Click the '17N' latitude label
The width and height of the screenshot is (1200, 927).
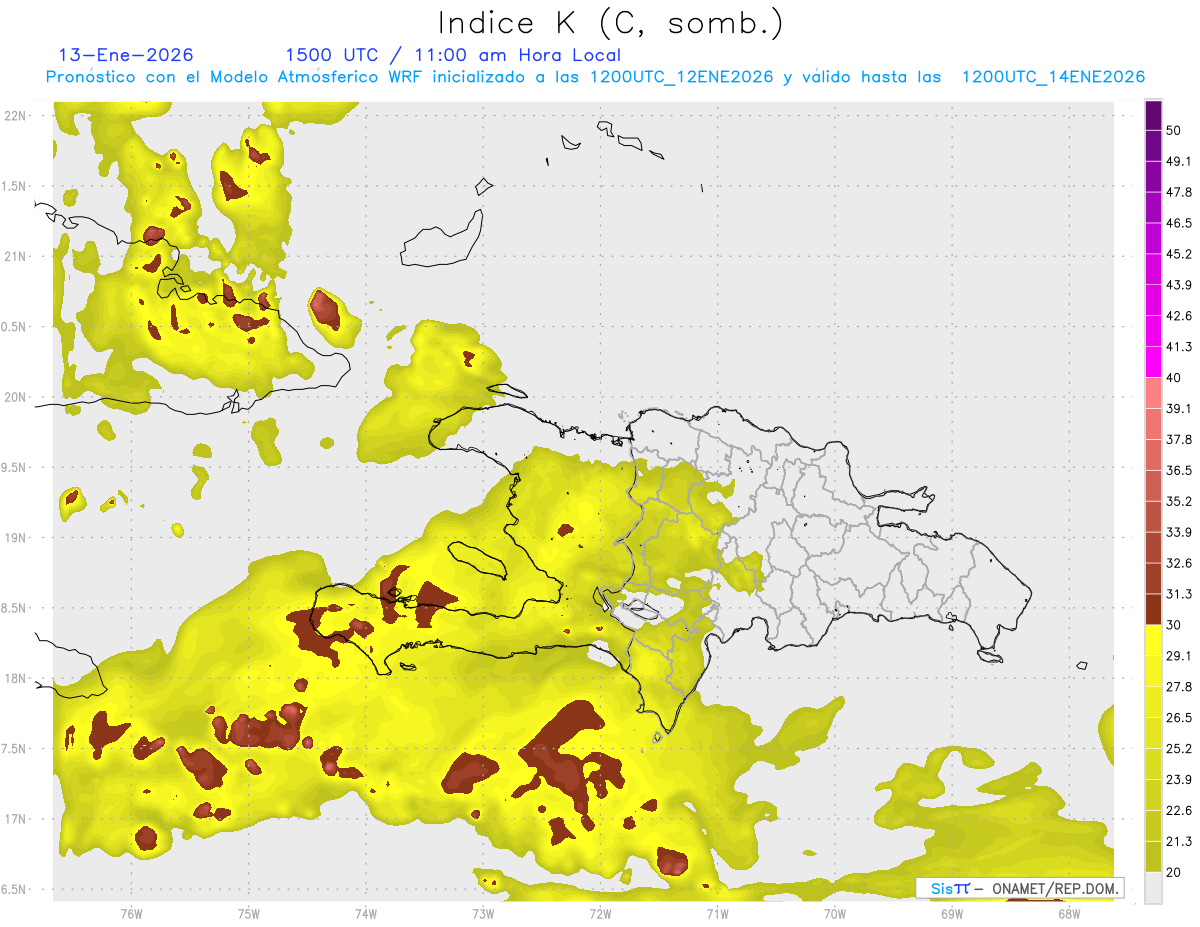pos(15,820)
